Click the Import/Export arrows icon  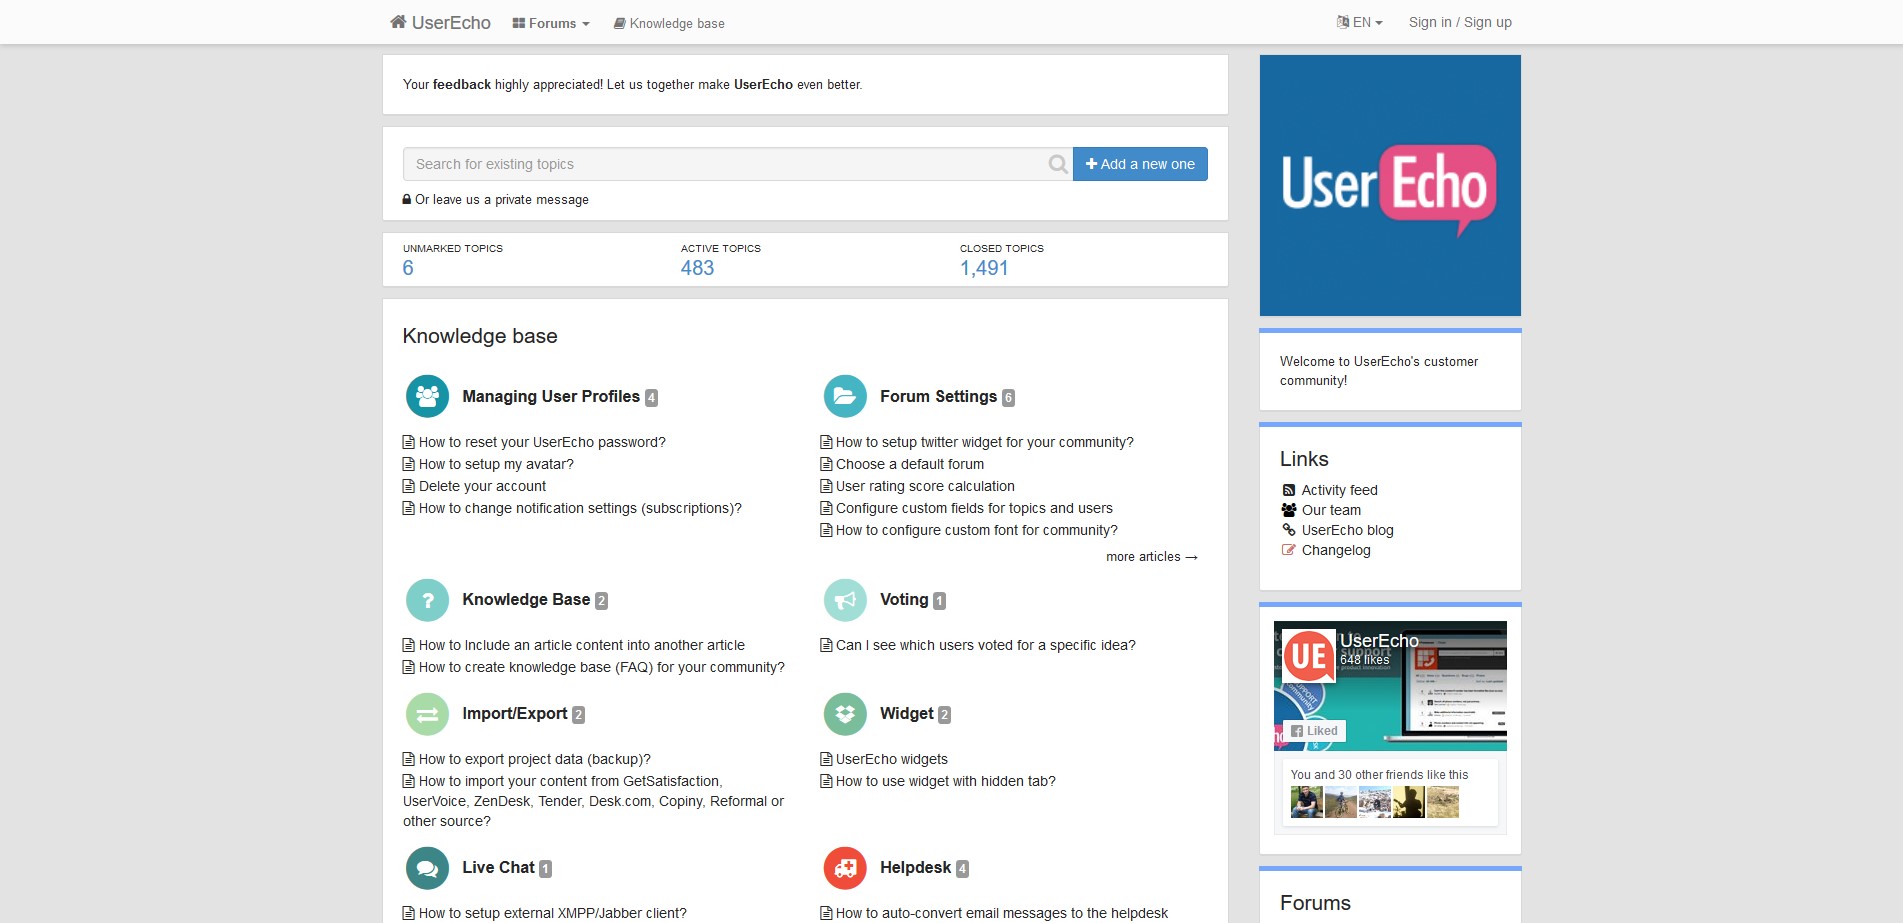pyautogui.click(x=427, y=714)
